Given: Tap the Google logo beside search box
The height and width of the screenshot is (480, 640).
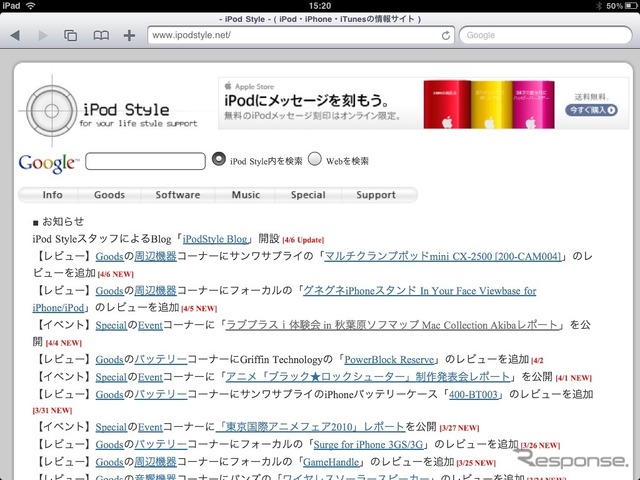Looking at the screenshot, I should (x=48, y=163).
